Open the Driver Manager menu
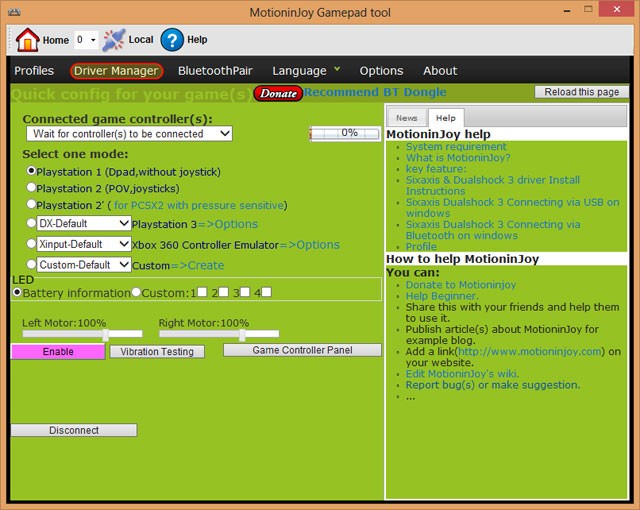 coord(116,71)
